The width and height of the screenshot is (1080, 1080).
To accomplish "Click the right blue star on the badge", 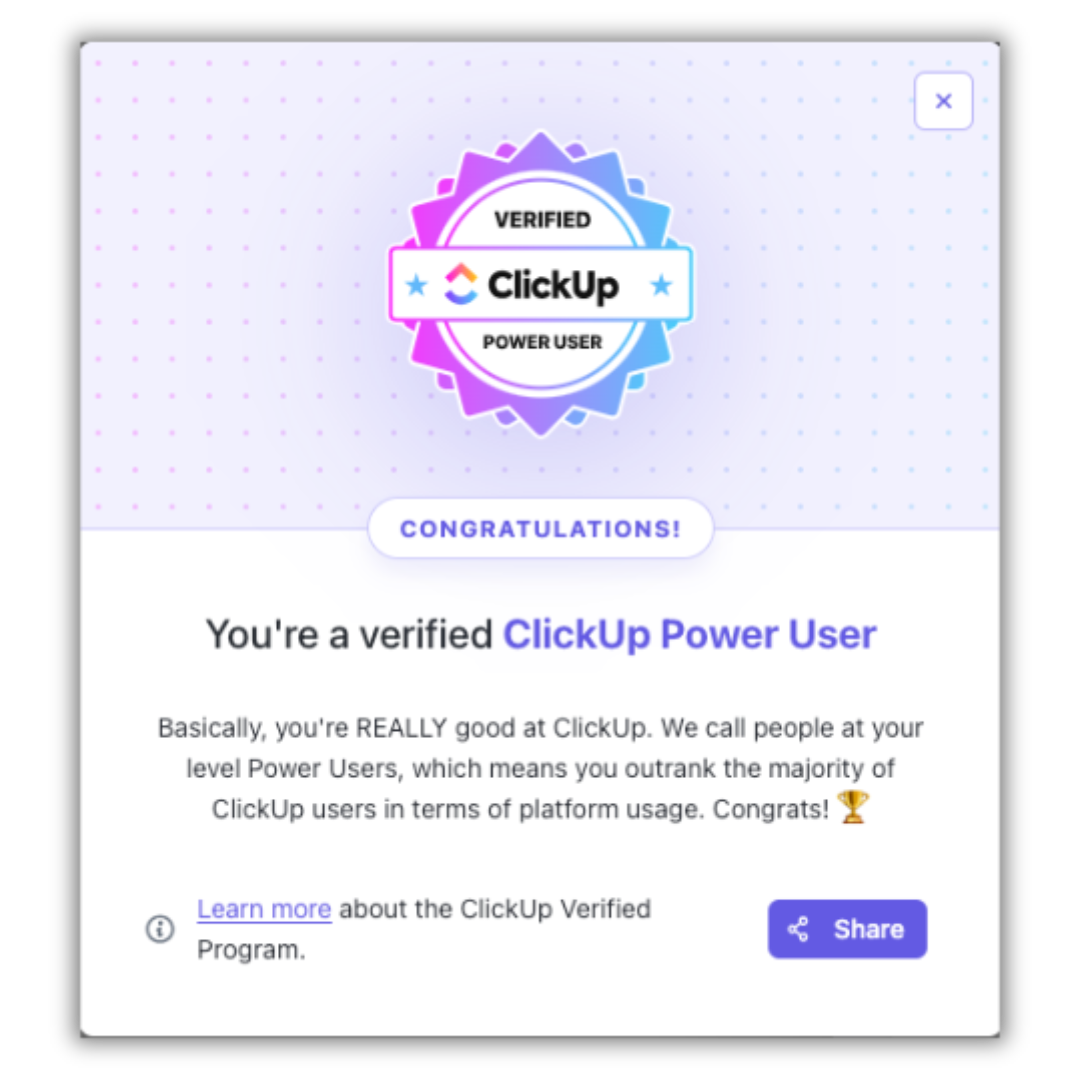I will tap(661, 284).
